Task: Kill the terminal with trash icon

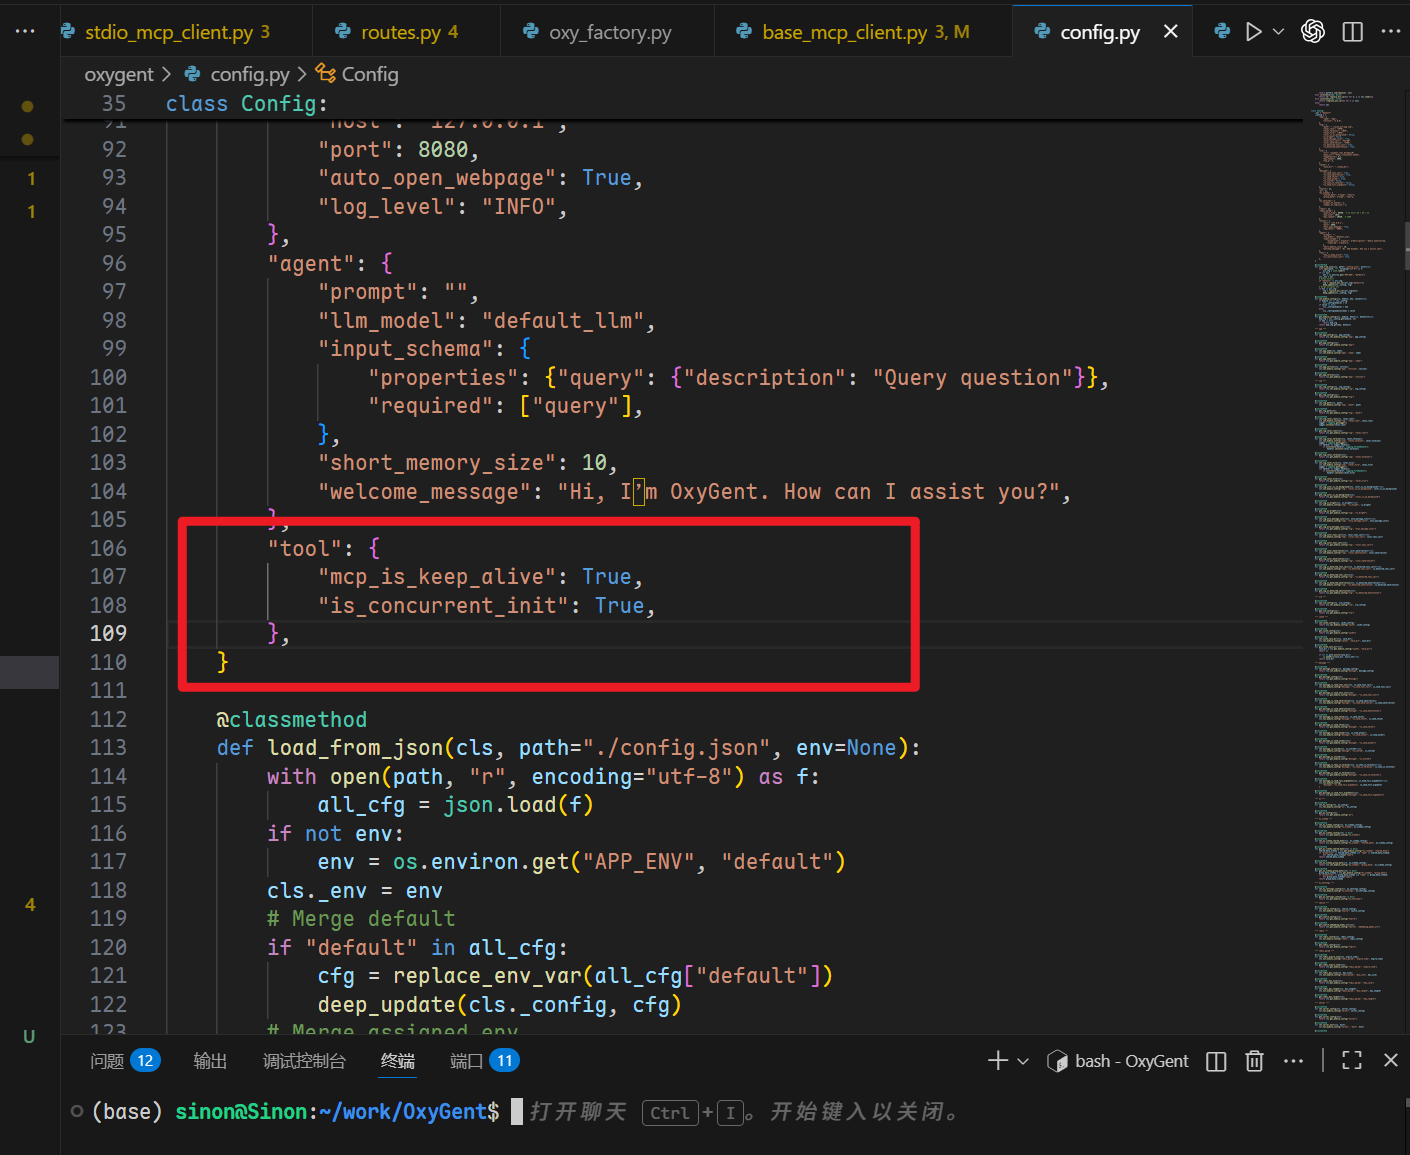Action: click(x=1254, y=1061)
